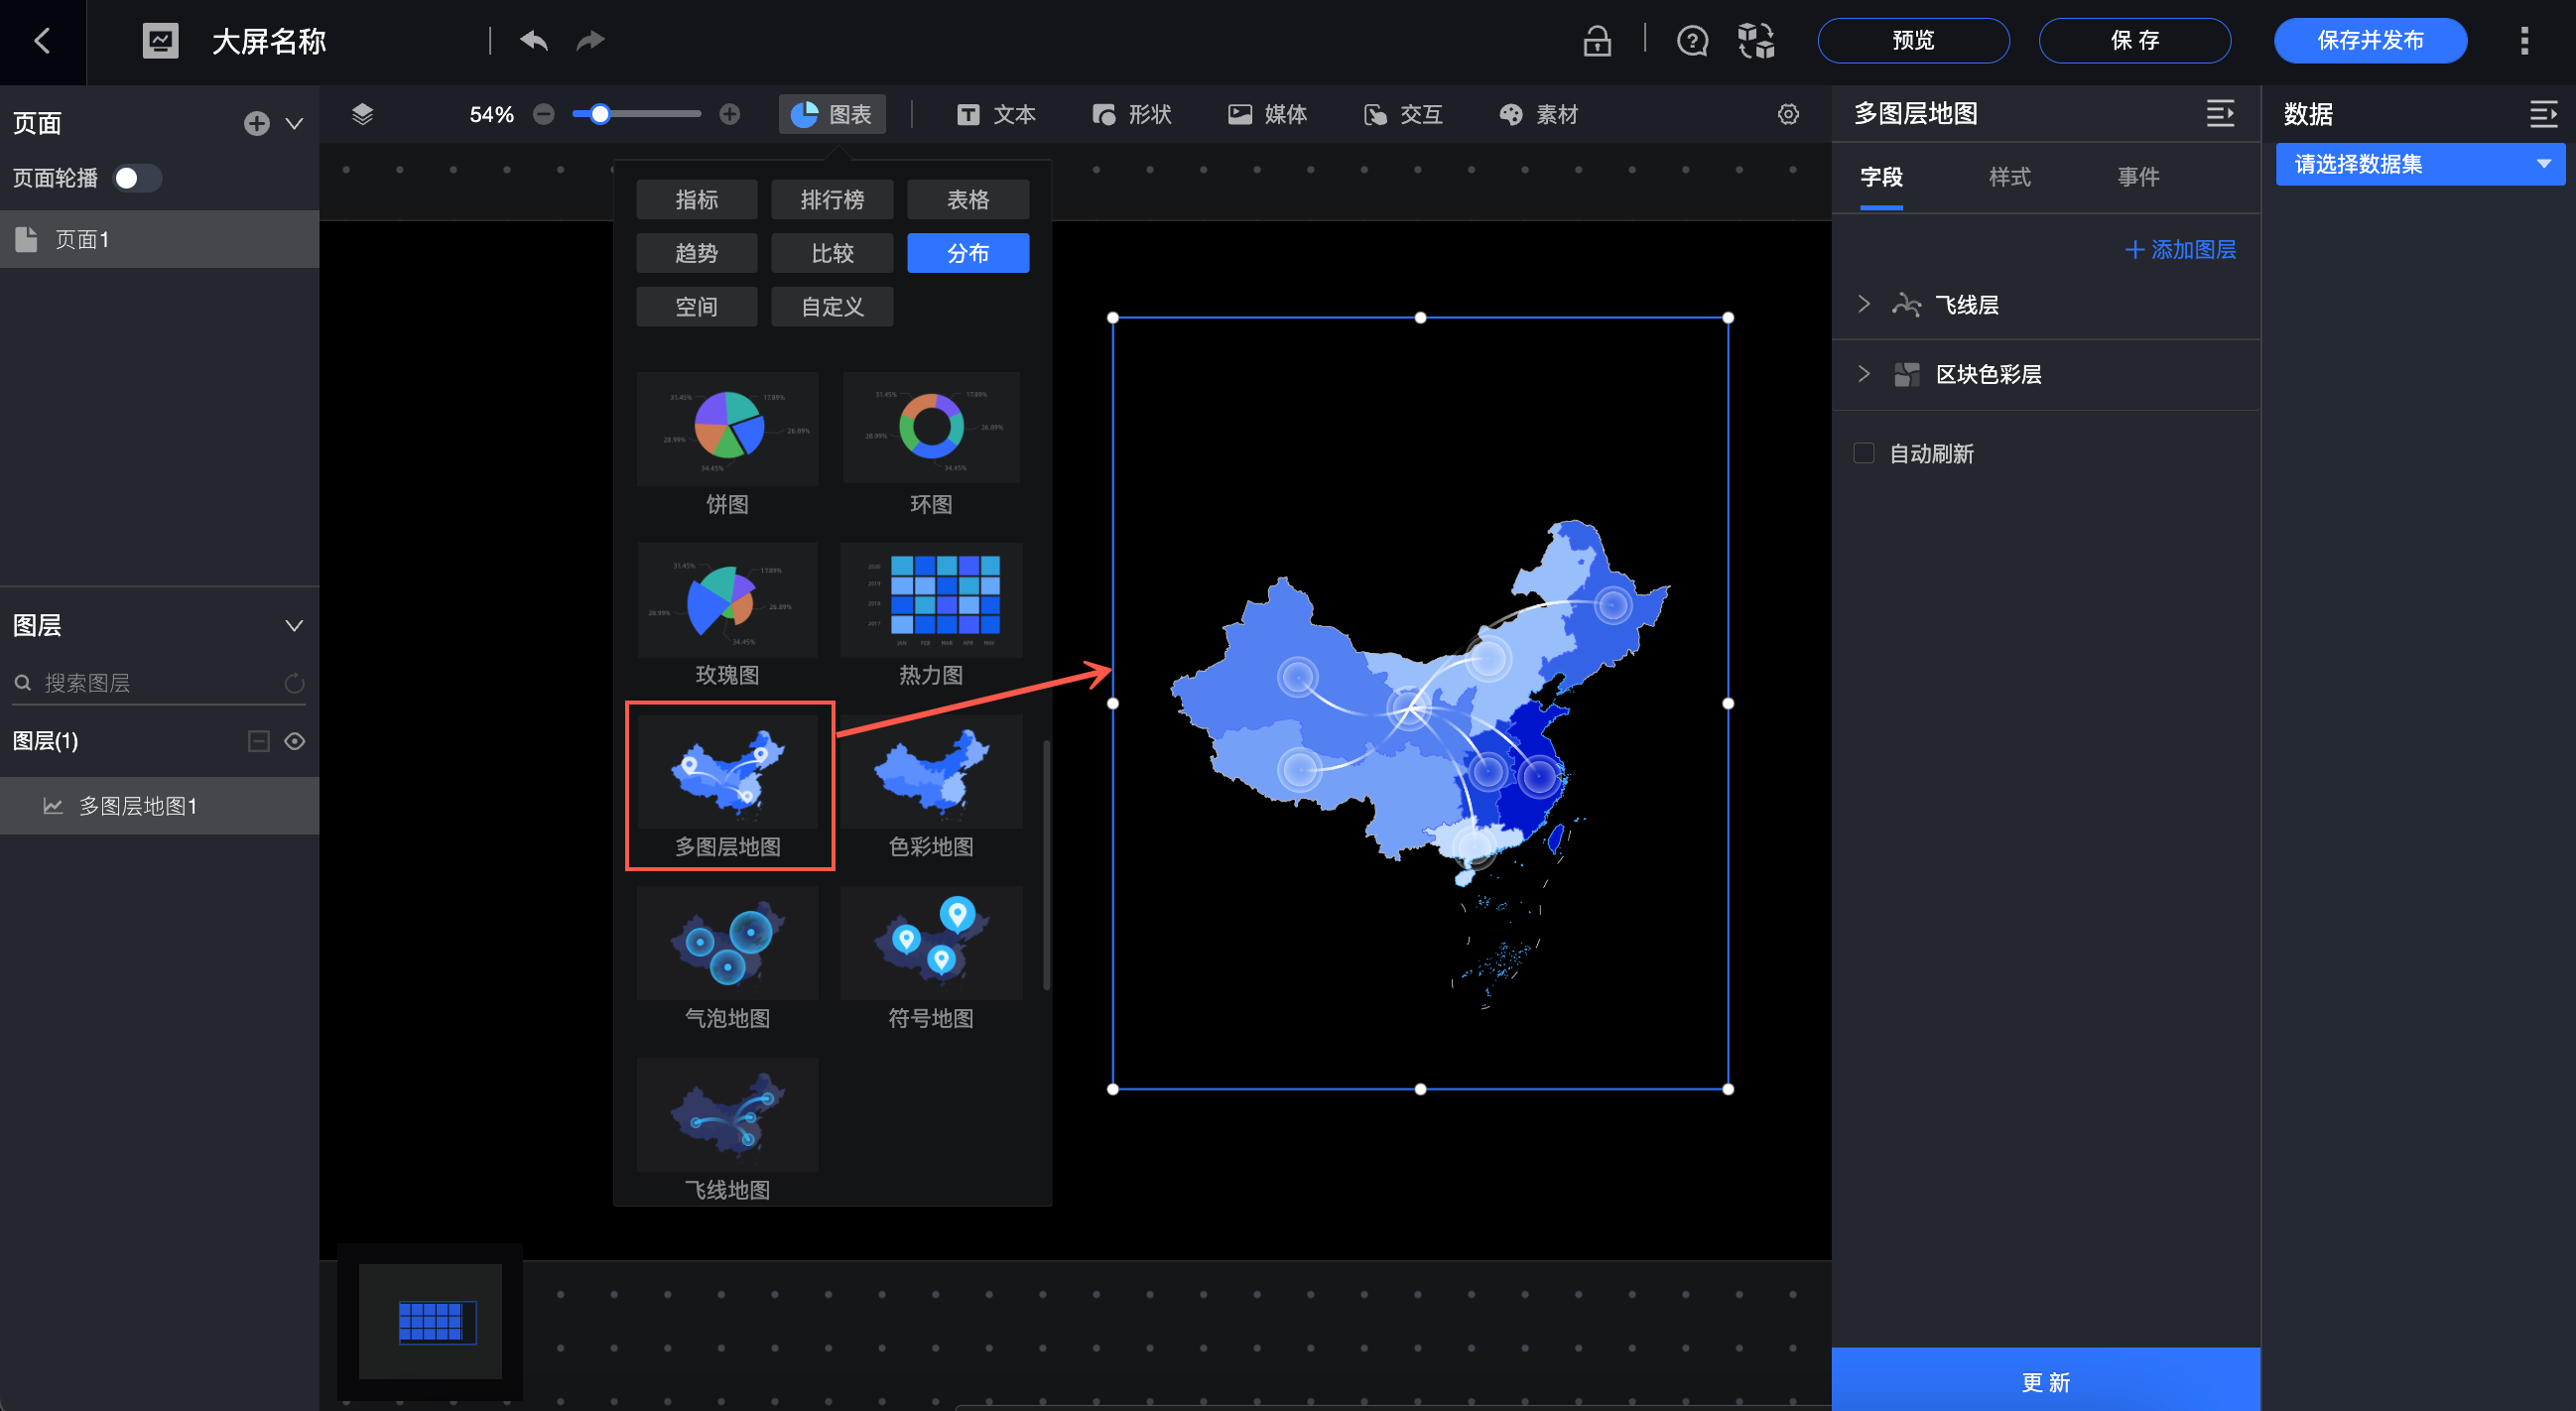Open the help question mark icon
This screenshot has height=1411, width=2576.
[1692, 41]
